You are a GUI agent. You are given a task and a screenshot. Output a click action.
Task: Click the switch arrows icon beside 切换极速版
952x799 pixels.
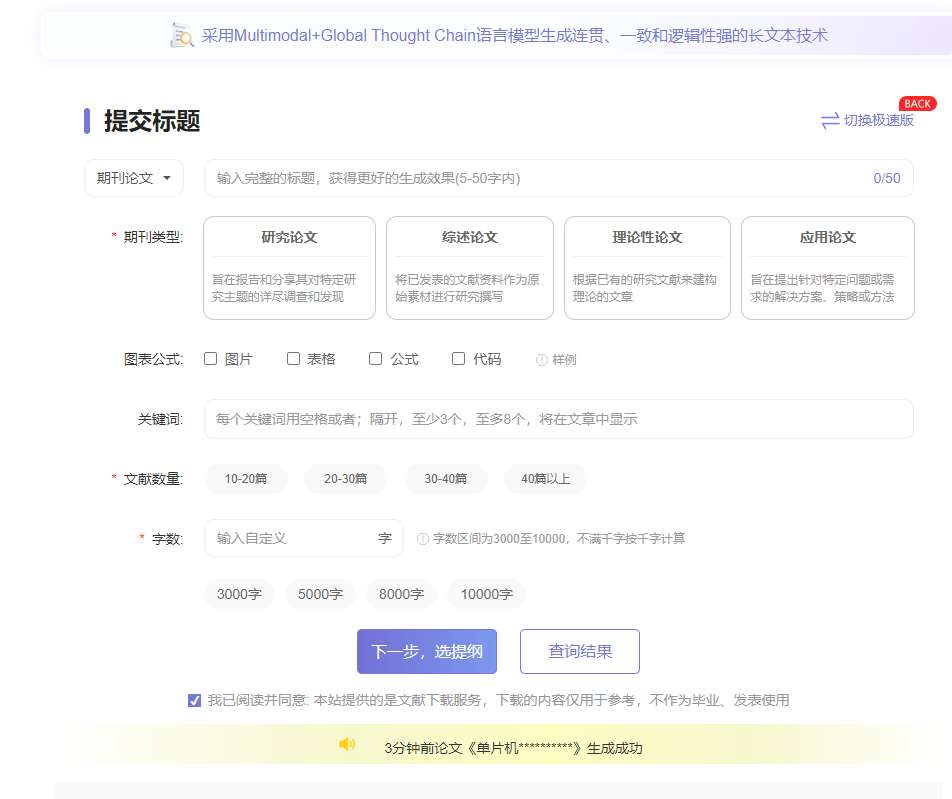click(830, 120)
